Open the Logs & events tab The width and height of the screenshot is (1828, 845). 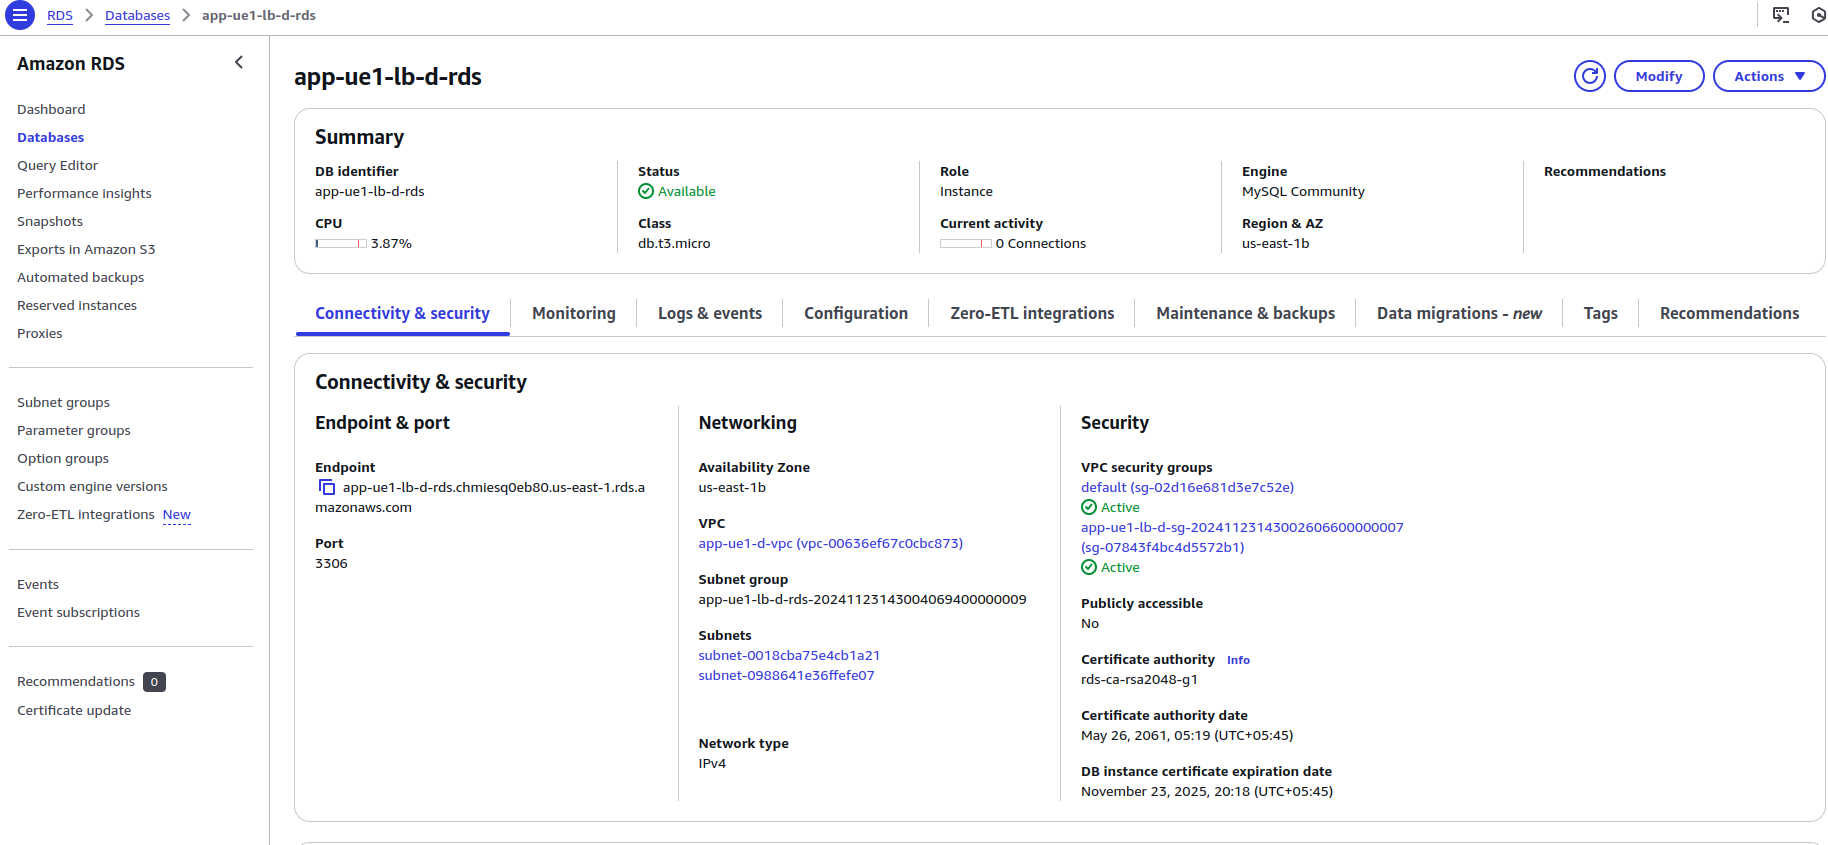pyautogui.click(x=710, y=313)
